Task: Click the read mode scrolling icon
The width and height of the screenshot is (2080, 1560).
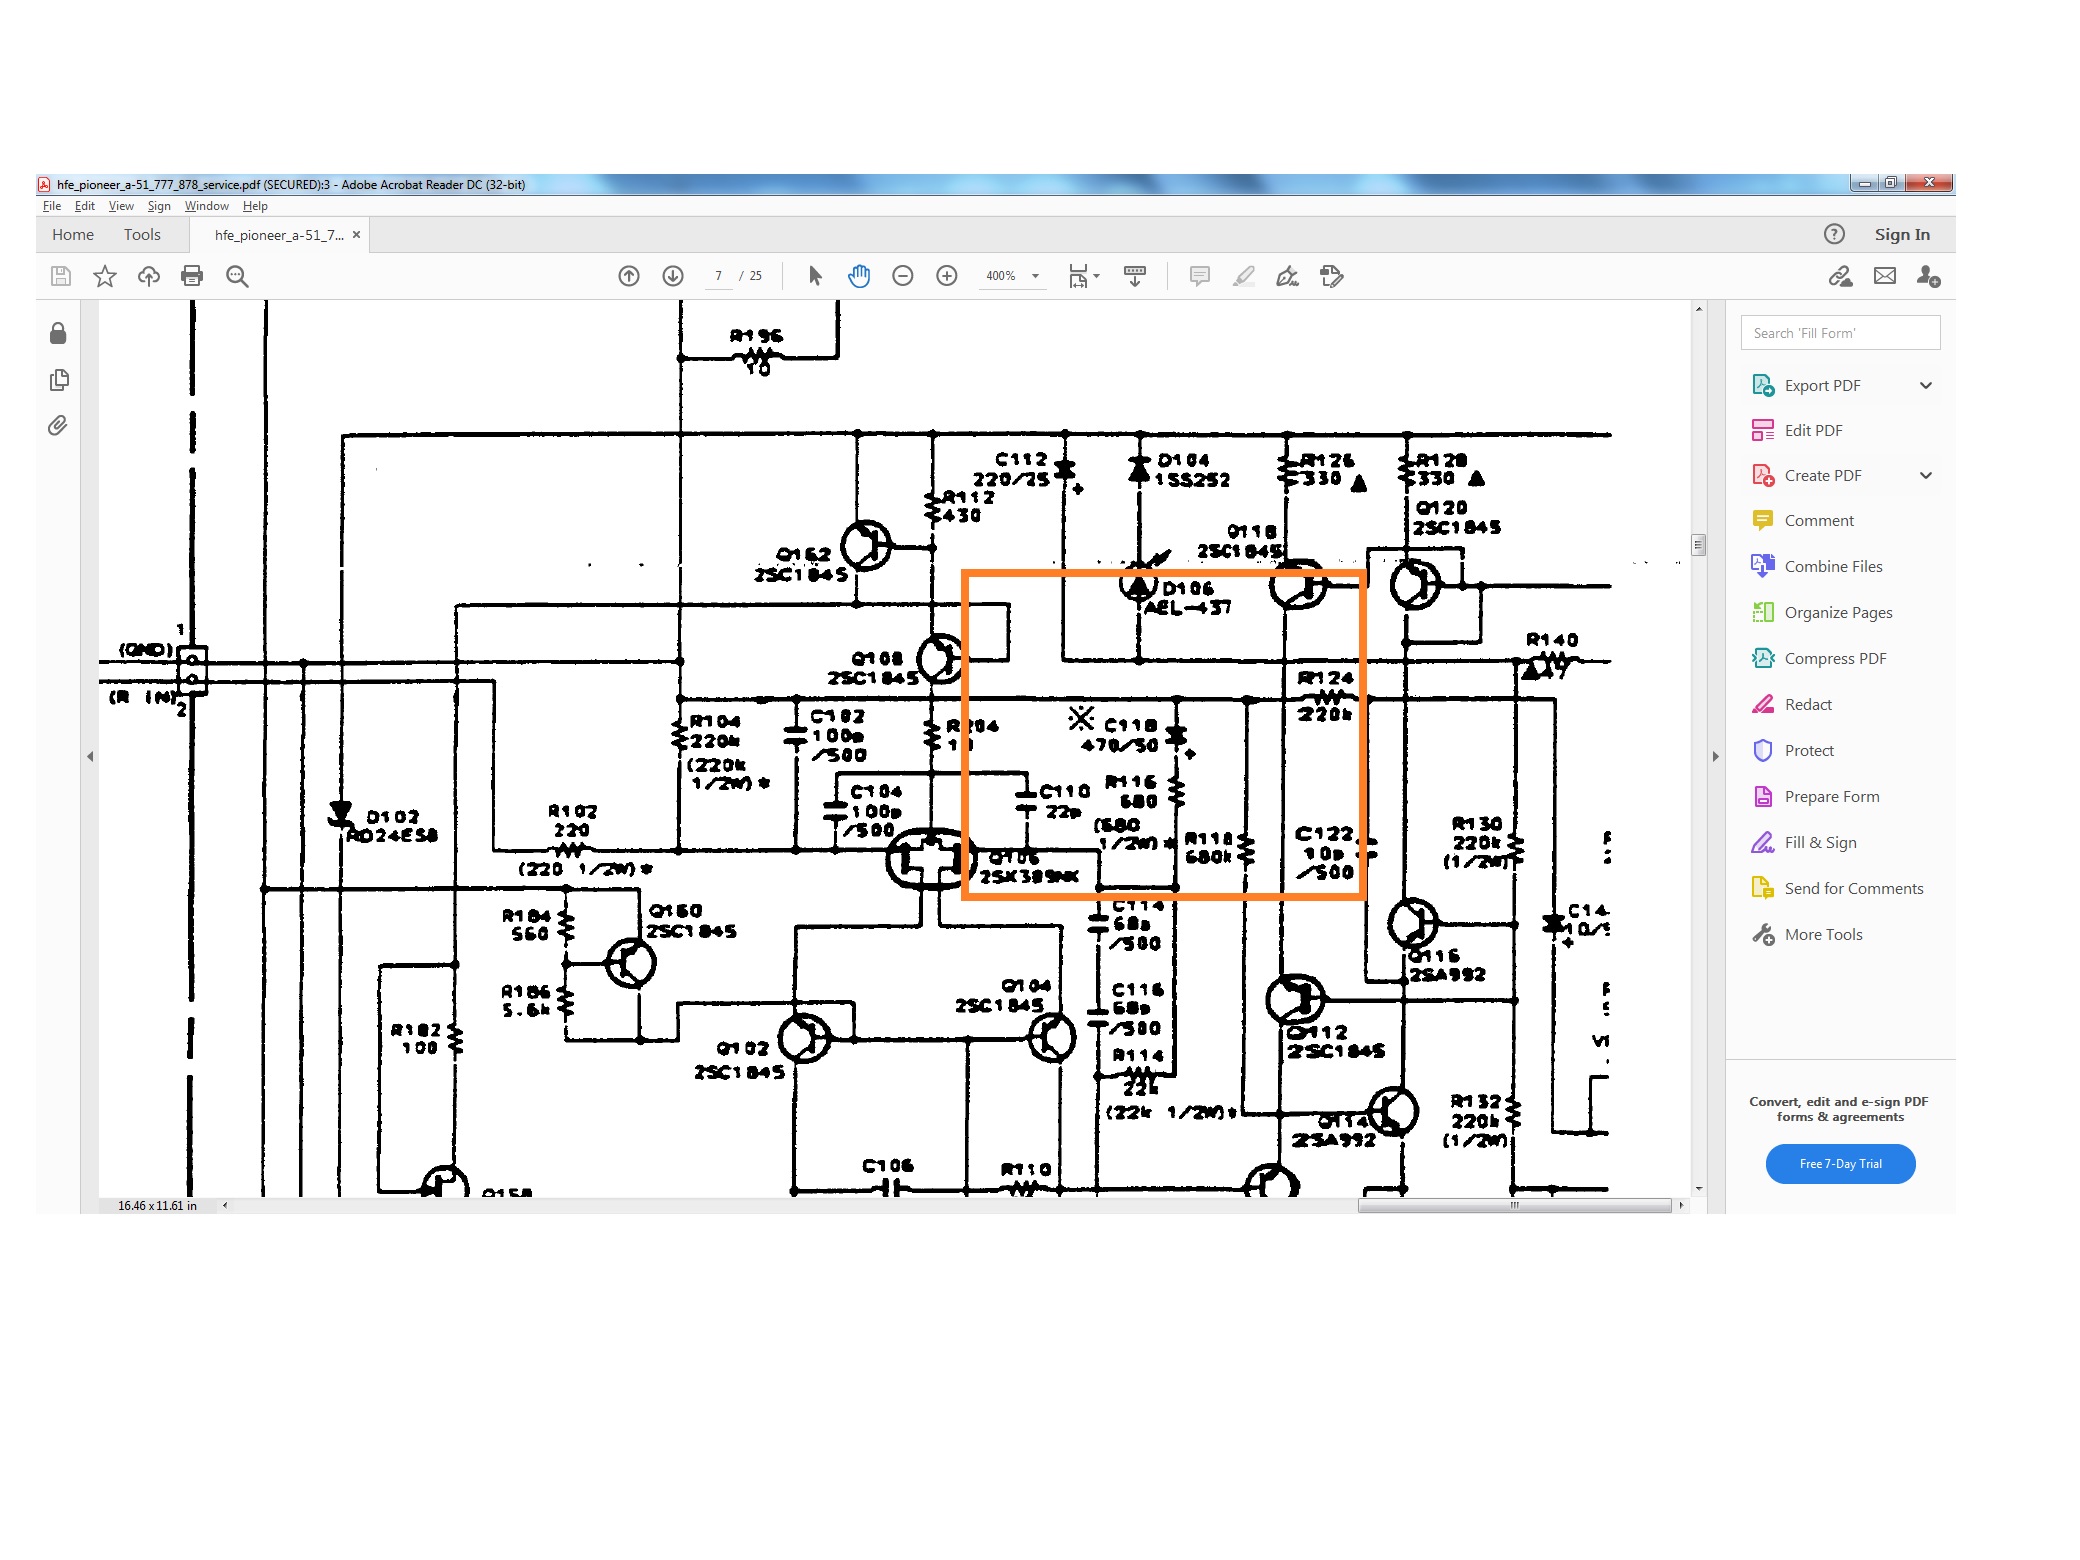Action: coord(1135,276)
